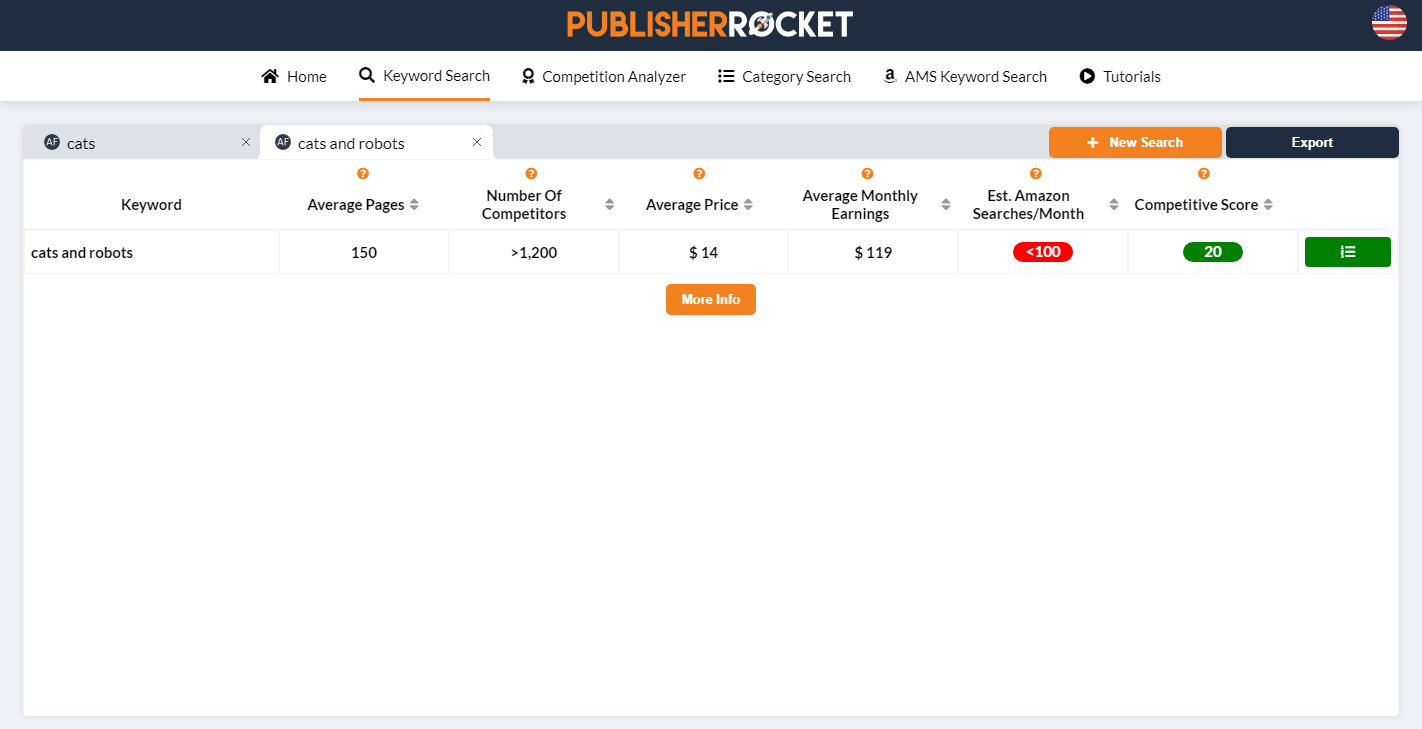Close the "cats" search tab
The image size is (1422, 729).
coord(246,142)
